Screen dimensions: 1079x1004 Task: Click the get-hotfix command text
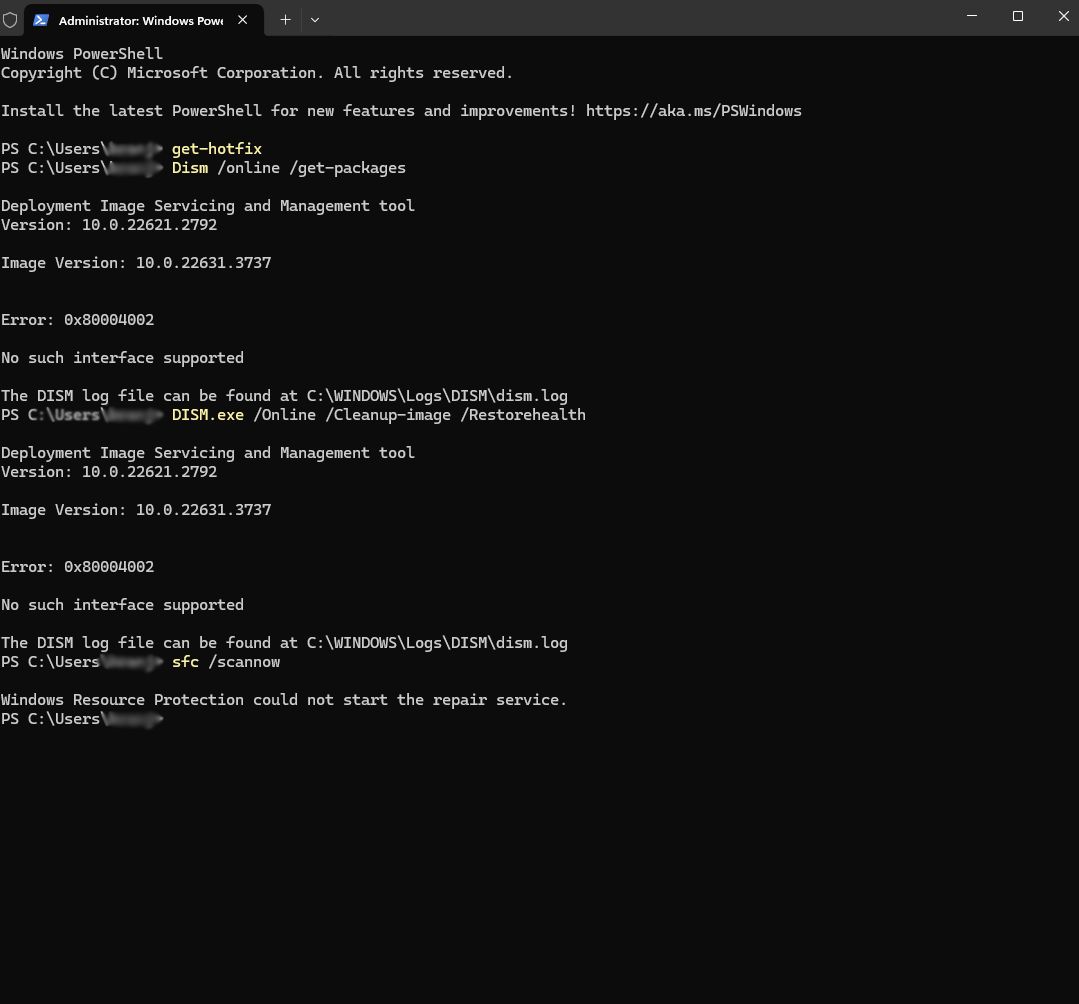217,149
